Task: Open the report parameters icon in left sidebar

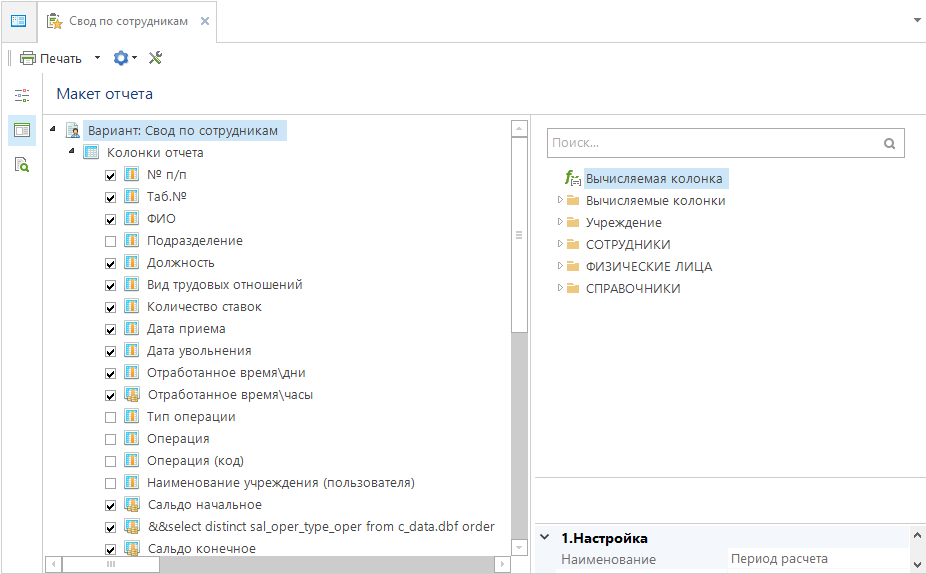Action: (21, 96)
